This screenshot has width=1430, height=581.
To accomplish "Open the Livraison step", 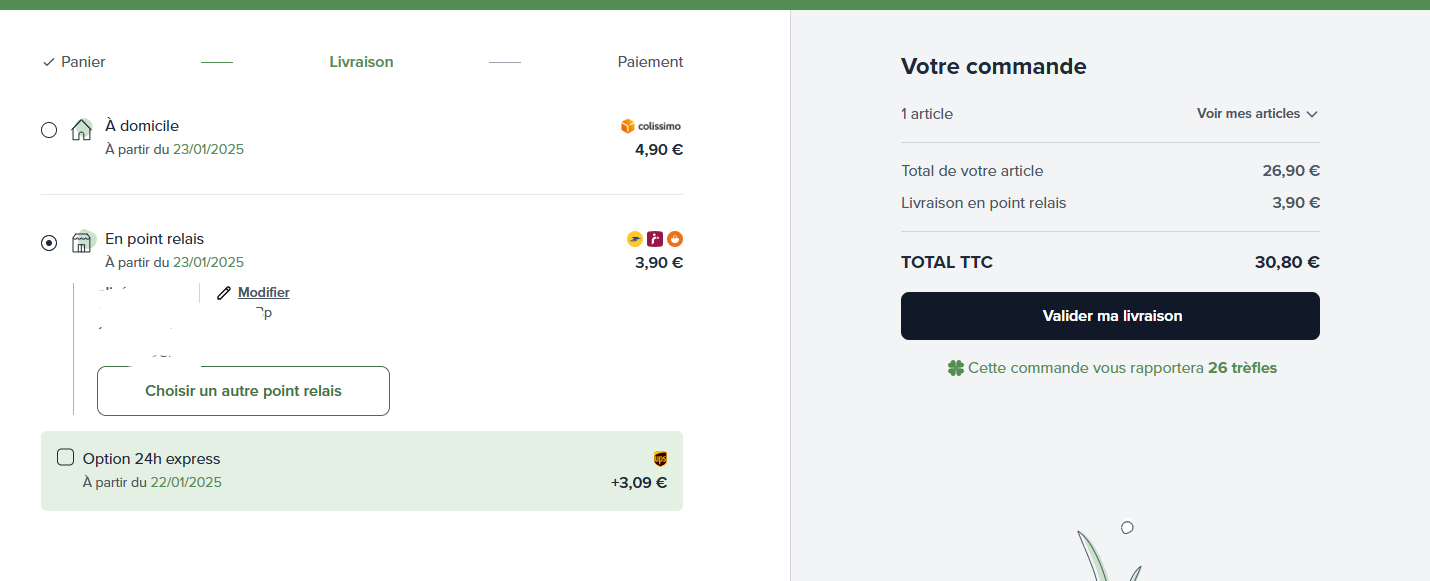I will pyautogui.click(x=361, y=62).
